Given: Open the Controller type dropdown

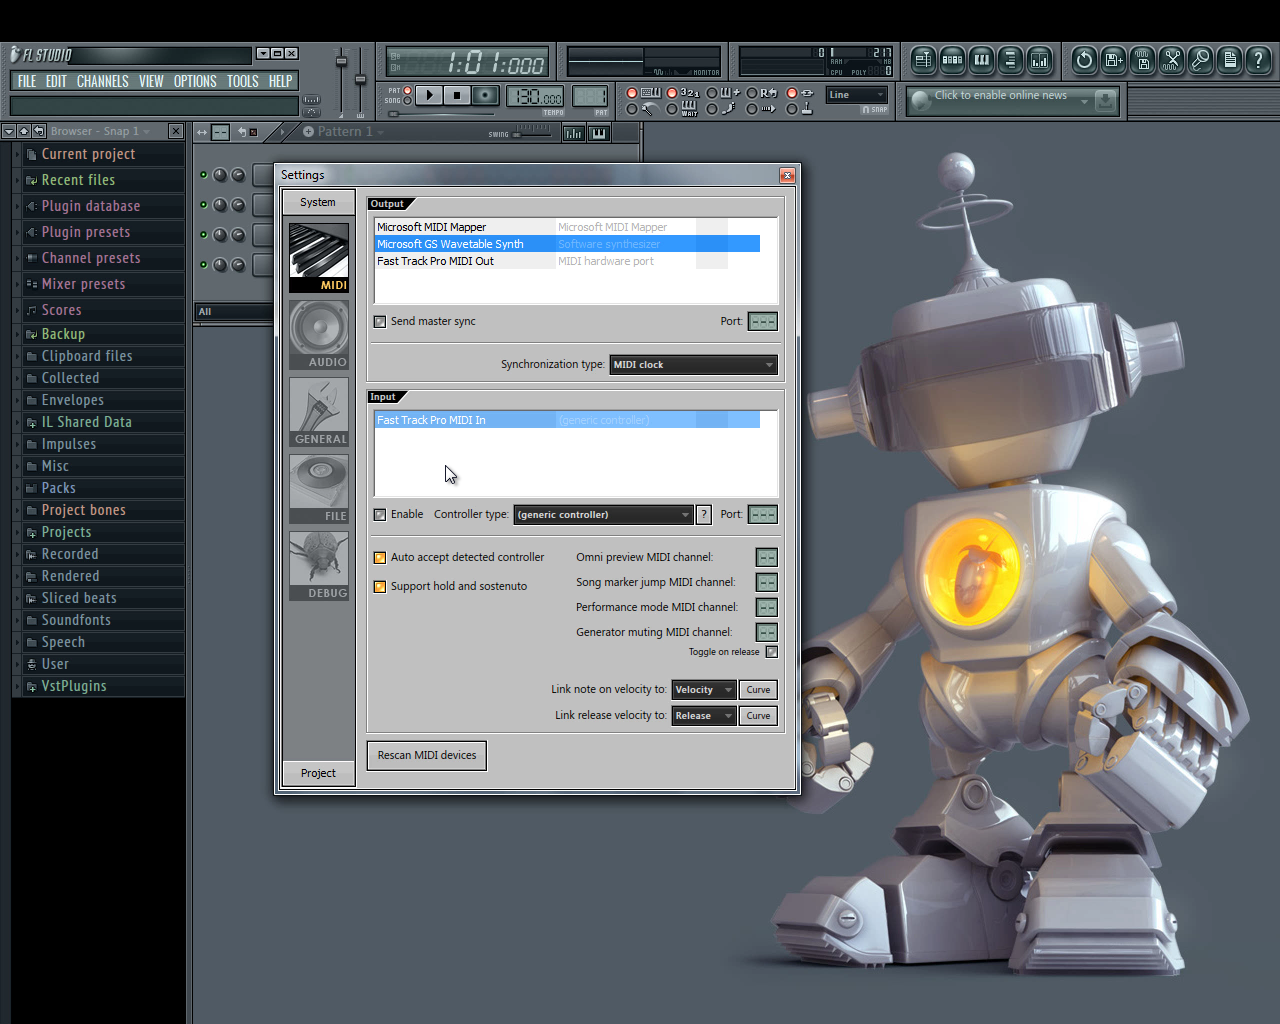Looking at the screenshot, I should (x=603, y=515).
